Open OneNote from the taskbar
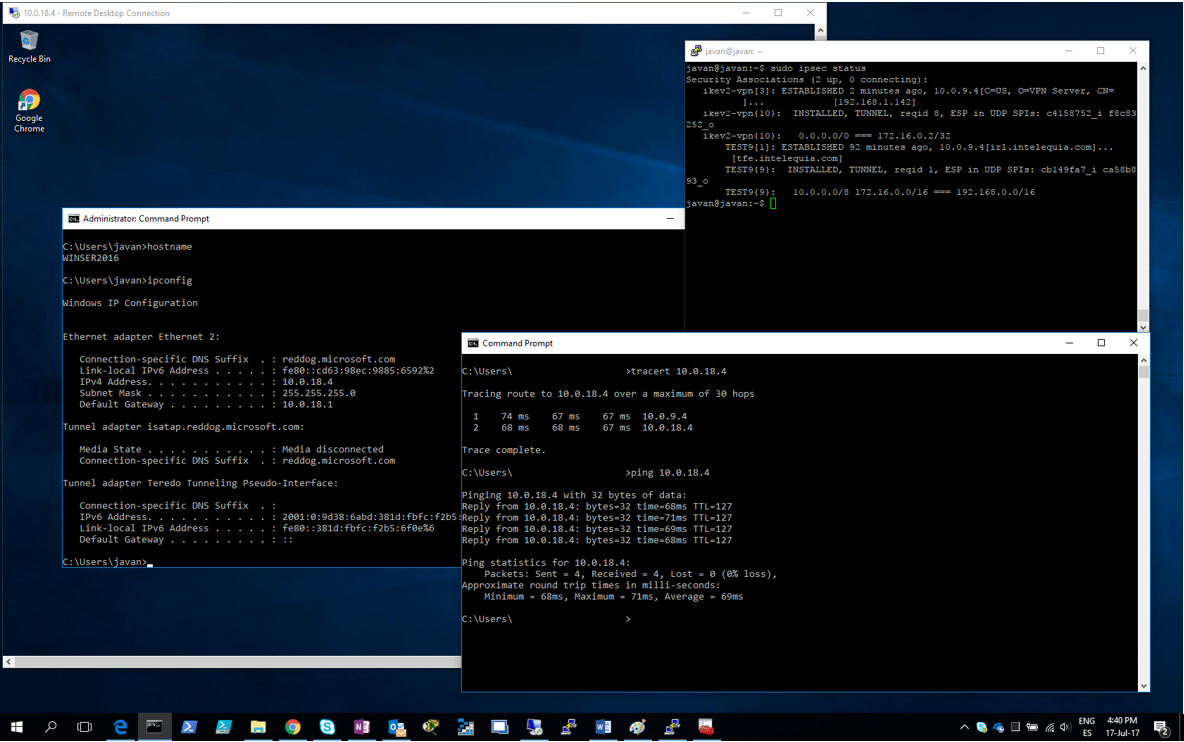Image resolution: width=1184 pixels, height=742 pixels. pos(361,727)
